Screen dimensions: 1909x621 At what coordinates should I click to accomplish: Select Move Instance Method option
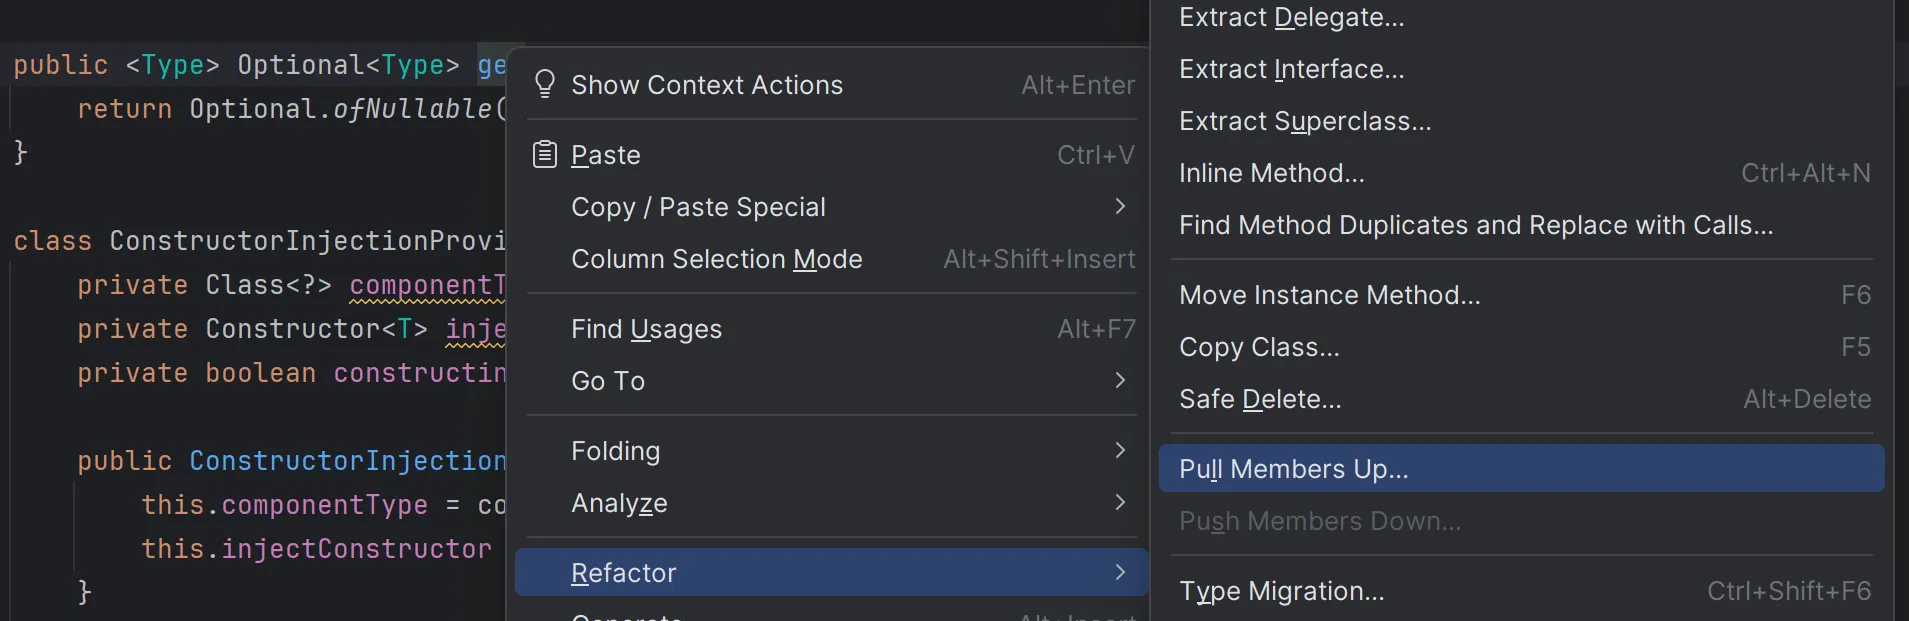coord(1329,295)
